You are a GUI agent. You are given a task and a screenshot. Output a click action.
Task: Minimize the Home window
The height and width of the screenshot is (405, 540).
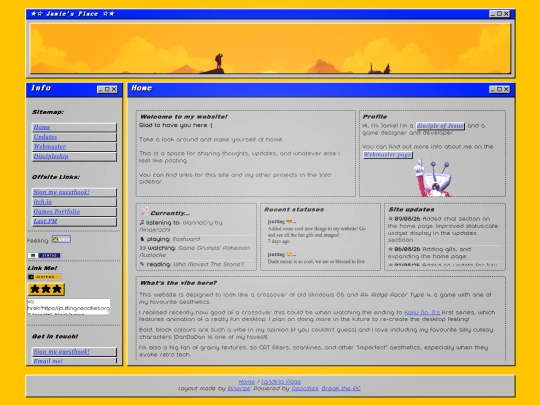click(493, 90)
